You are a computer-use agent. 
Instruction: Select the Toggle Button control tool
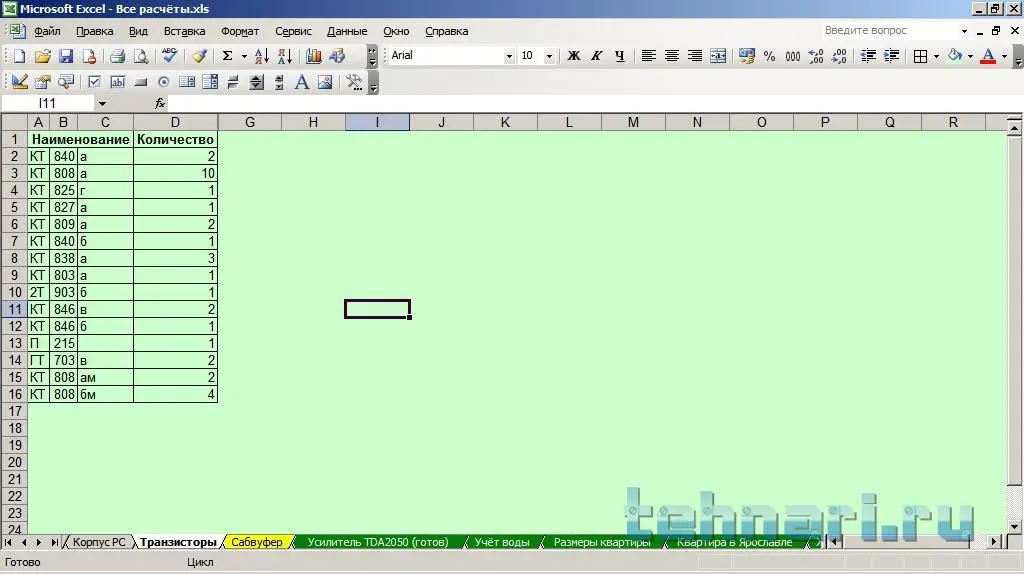233,82
